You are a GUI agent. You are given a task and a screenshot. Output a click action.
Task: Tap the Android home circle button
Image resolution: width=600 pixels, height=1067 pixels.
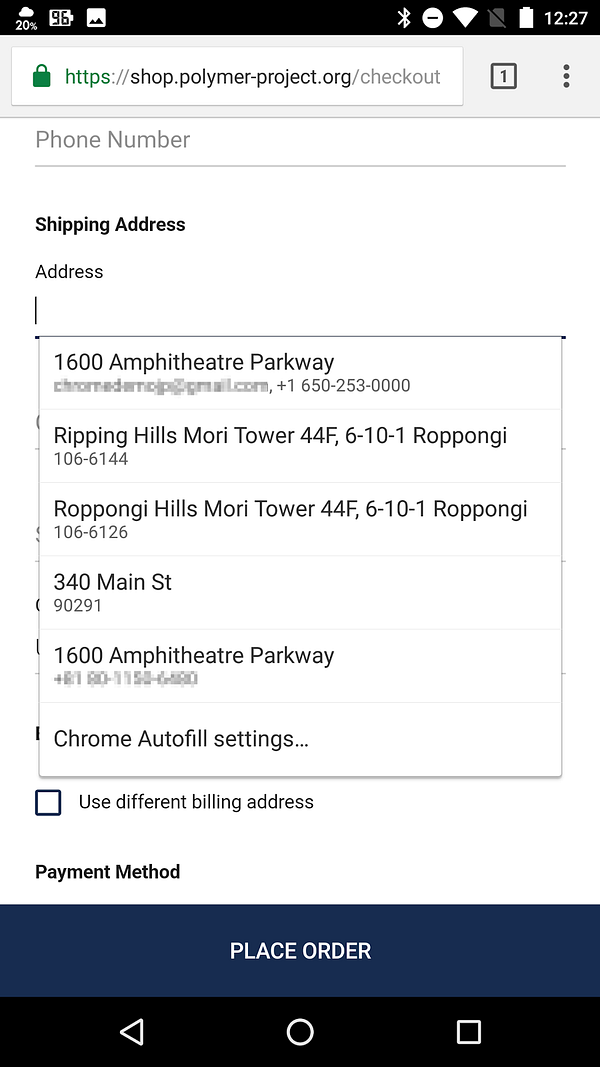pos(300,1032)
